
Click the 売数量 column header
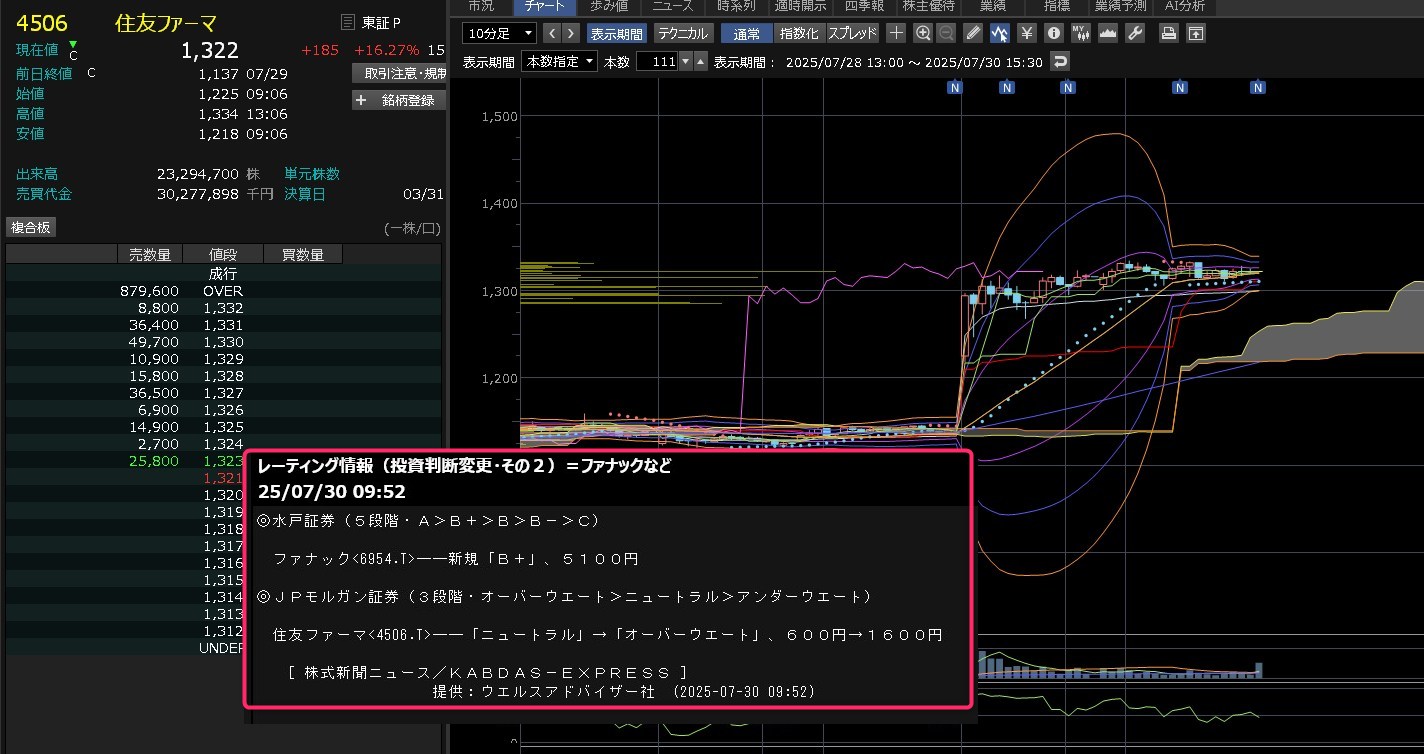(150, 255)
